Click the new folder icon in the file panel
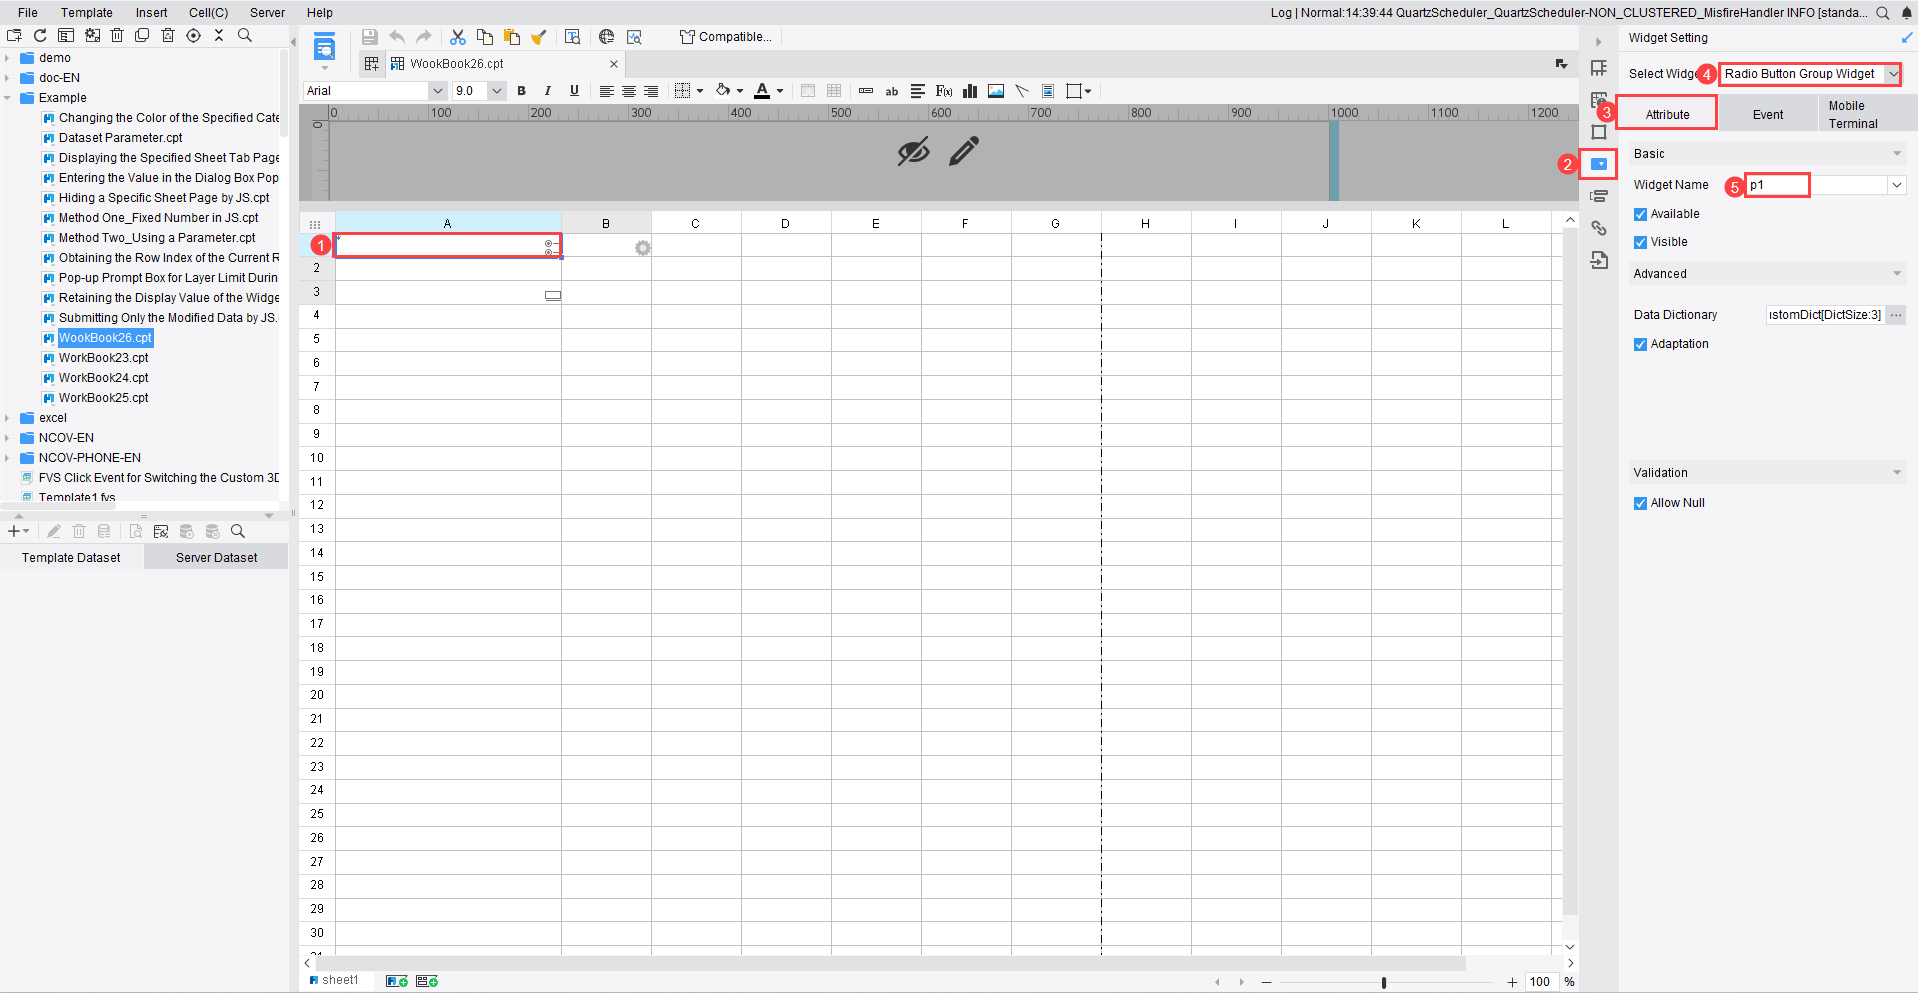Screen dimensions: 1918x993 pos(14,35)
